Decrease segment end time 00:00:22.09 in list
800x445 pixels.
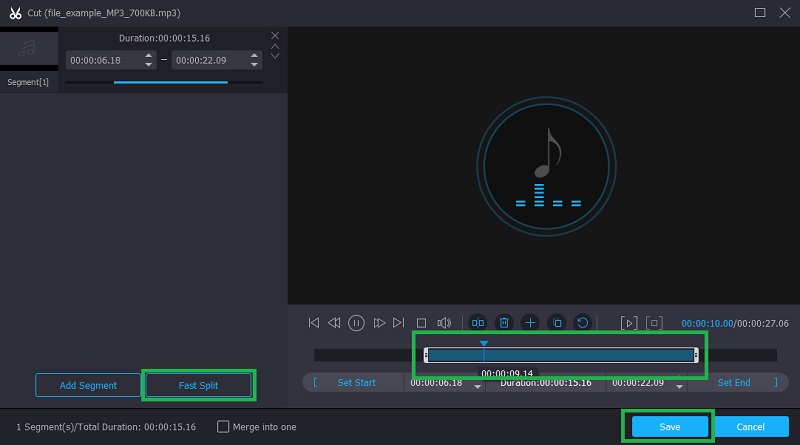pos(256,65)
